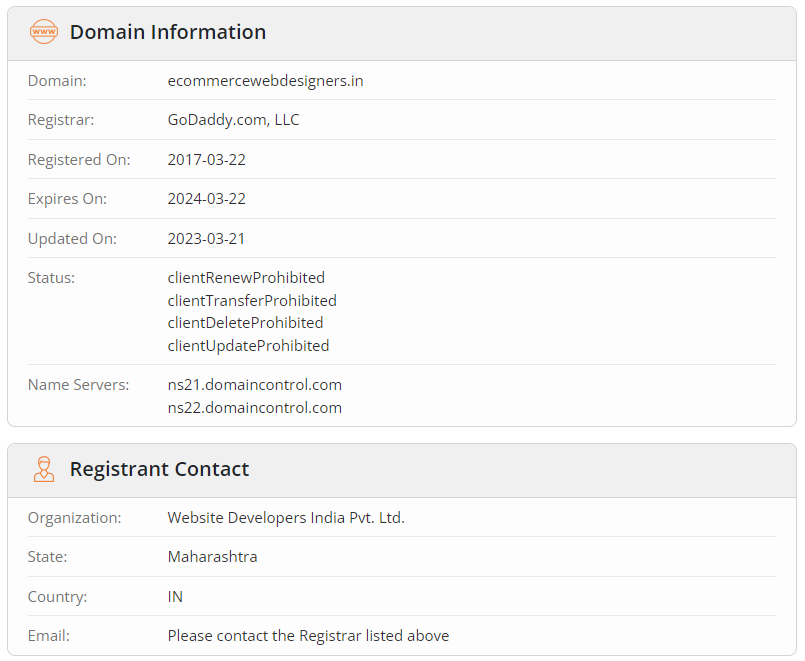Click the Name Servers label
The width and height of the screenshot is (805, 661).
(x=78, y=385)
